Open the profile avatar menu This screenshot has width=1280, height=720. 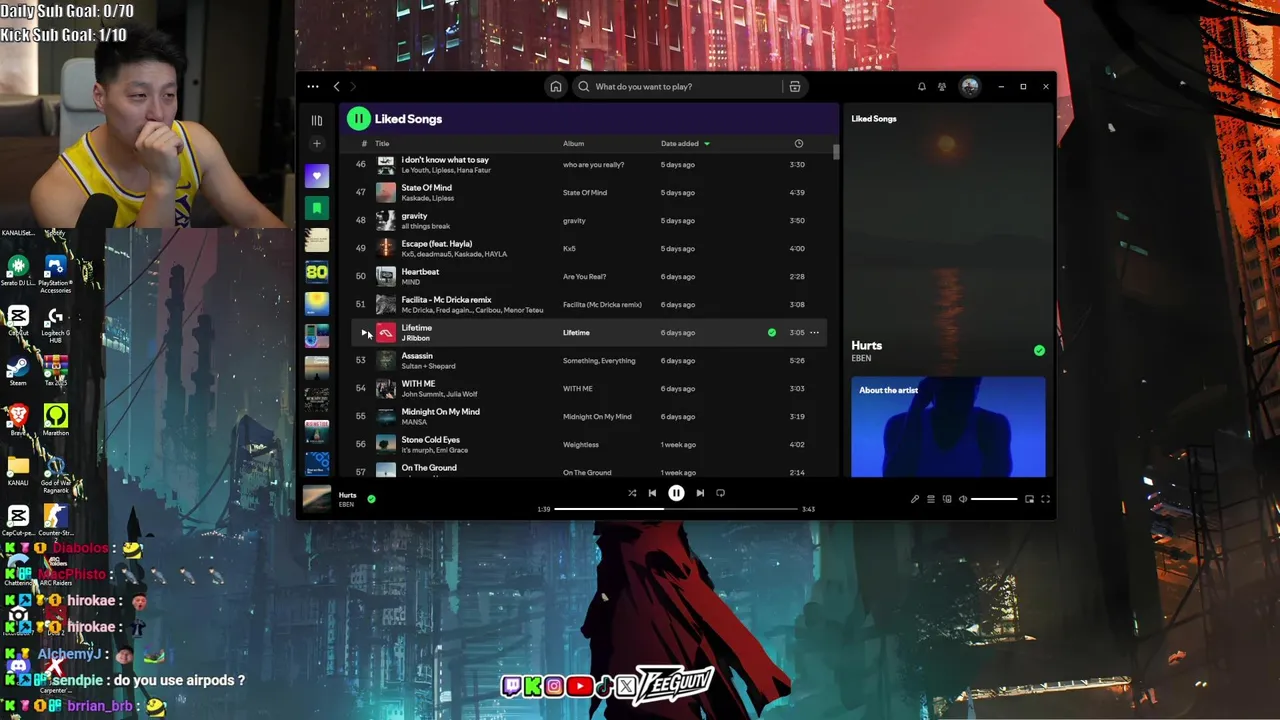click(x=969, y=87)
